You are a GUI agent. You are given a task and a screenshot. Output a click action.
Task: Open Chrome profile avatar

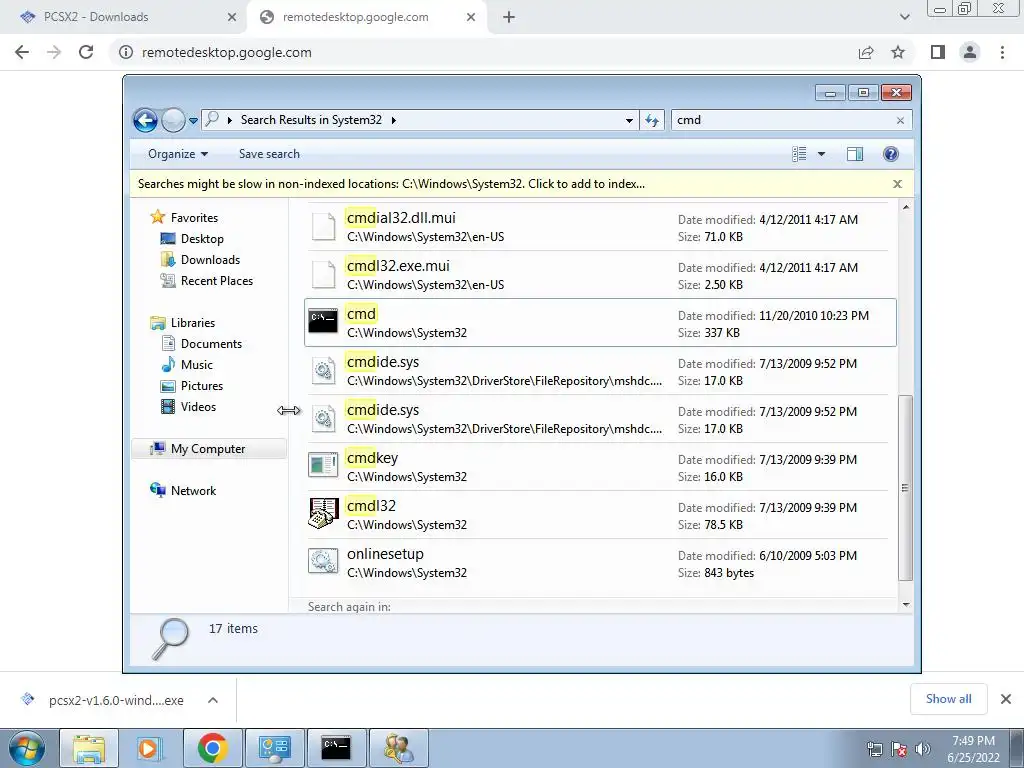tap(970, 52)
